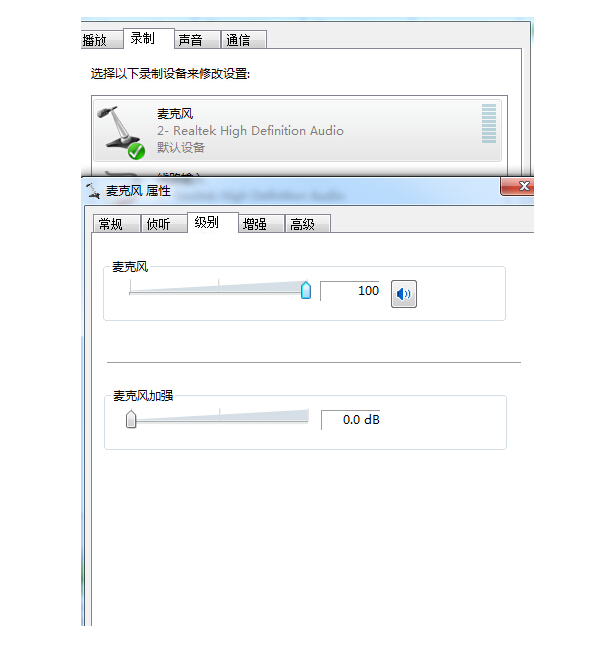The height and width of the screenshot is (665, 603).
Task: Click the microphone volume value field showing 100
Action: (x=349, y=291)
